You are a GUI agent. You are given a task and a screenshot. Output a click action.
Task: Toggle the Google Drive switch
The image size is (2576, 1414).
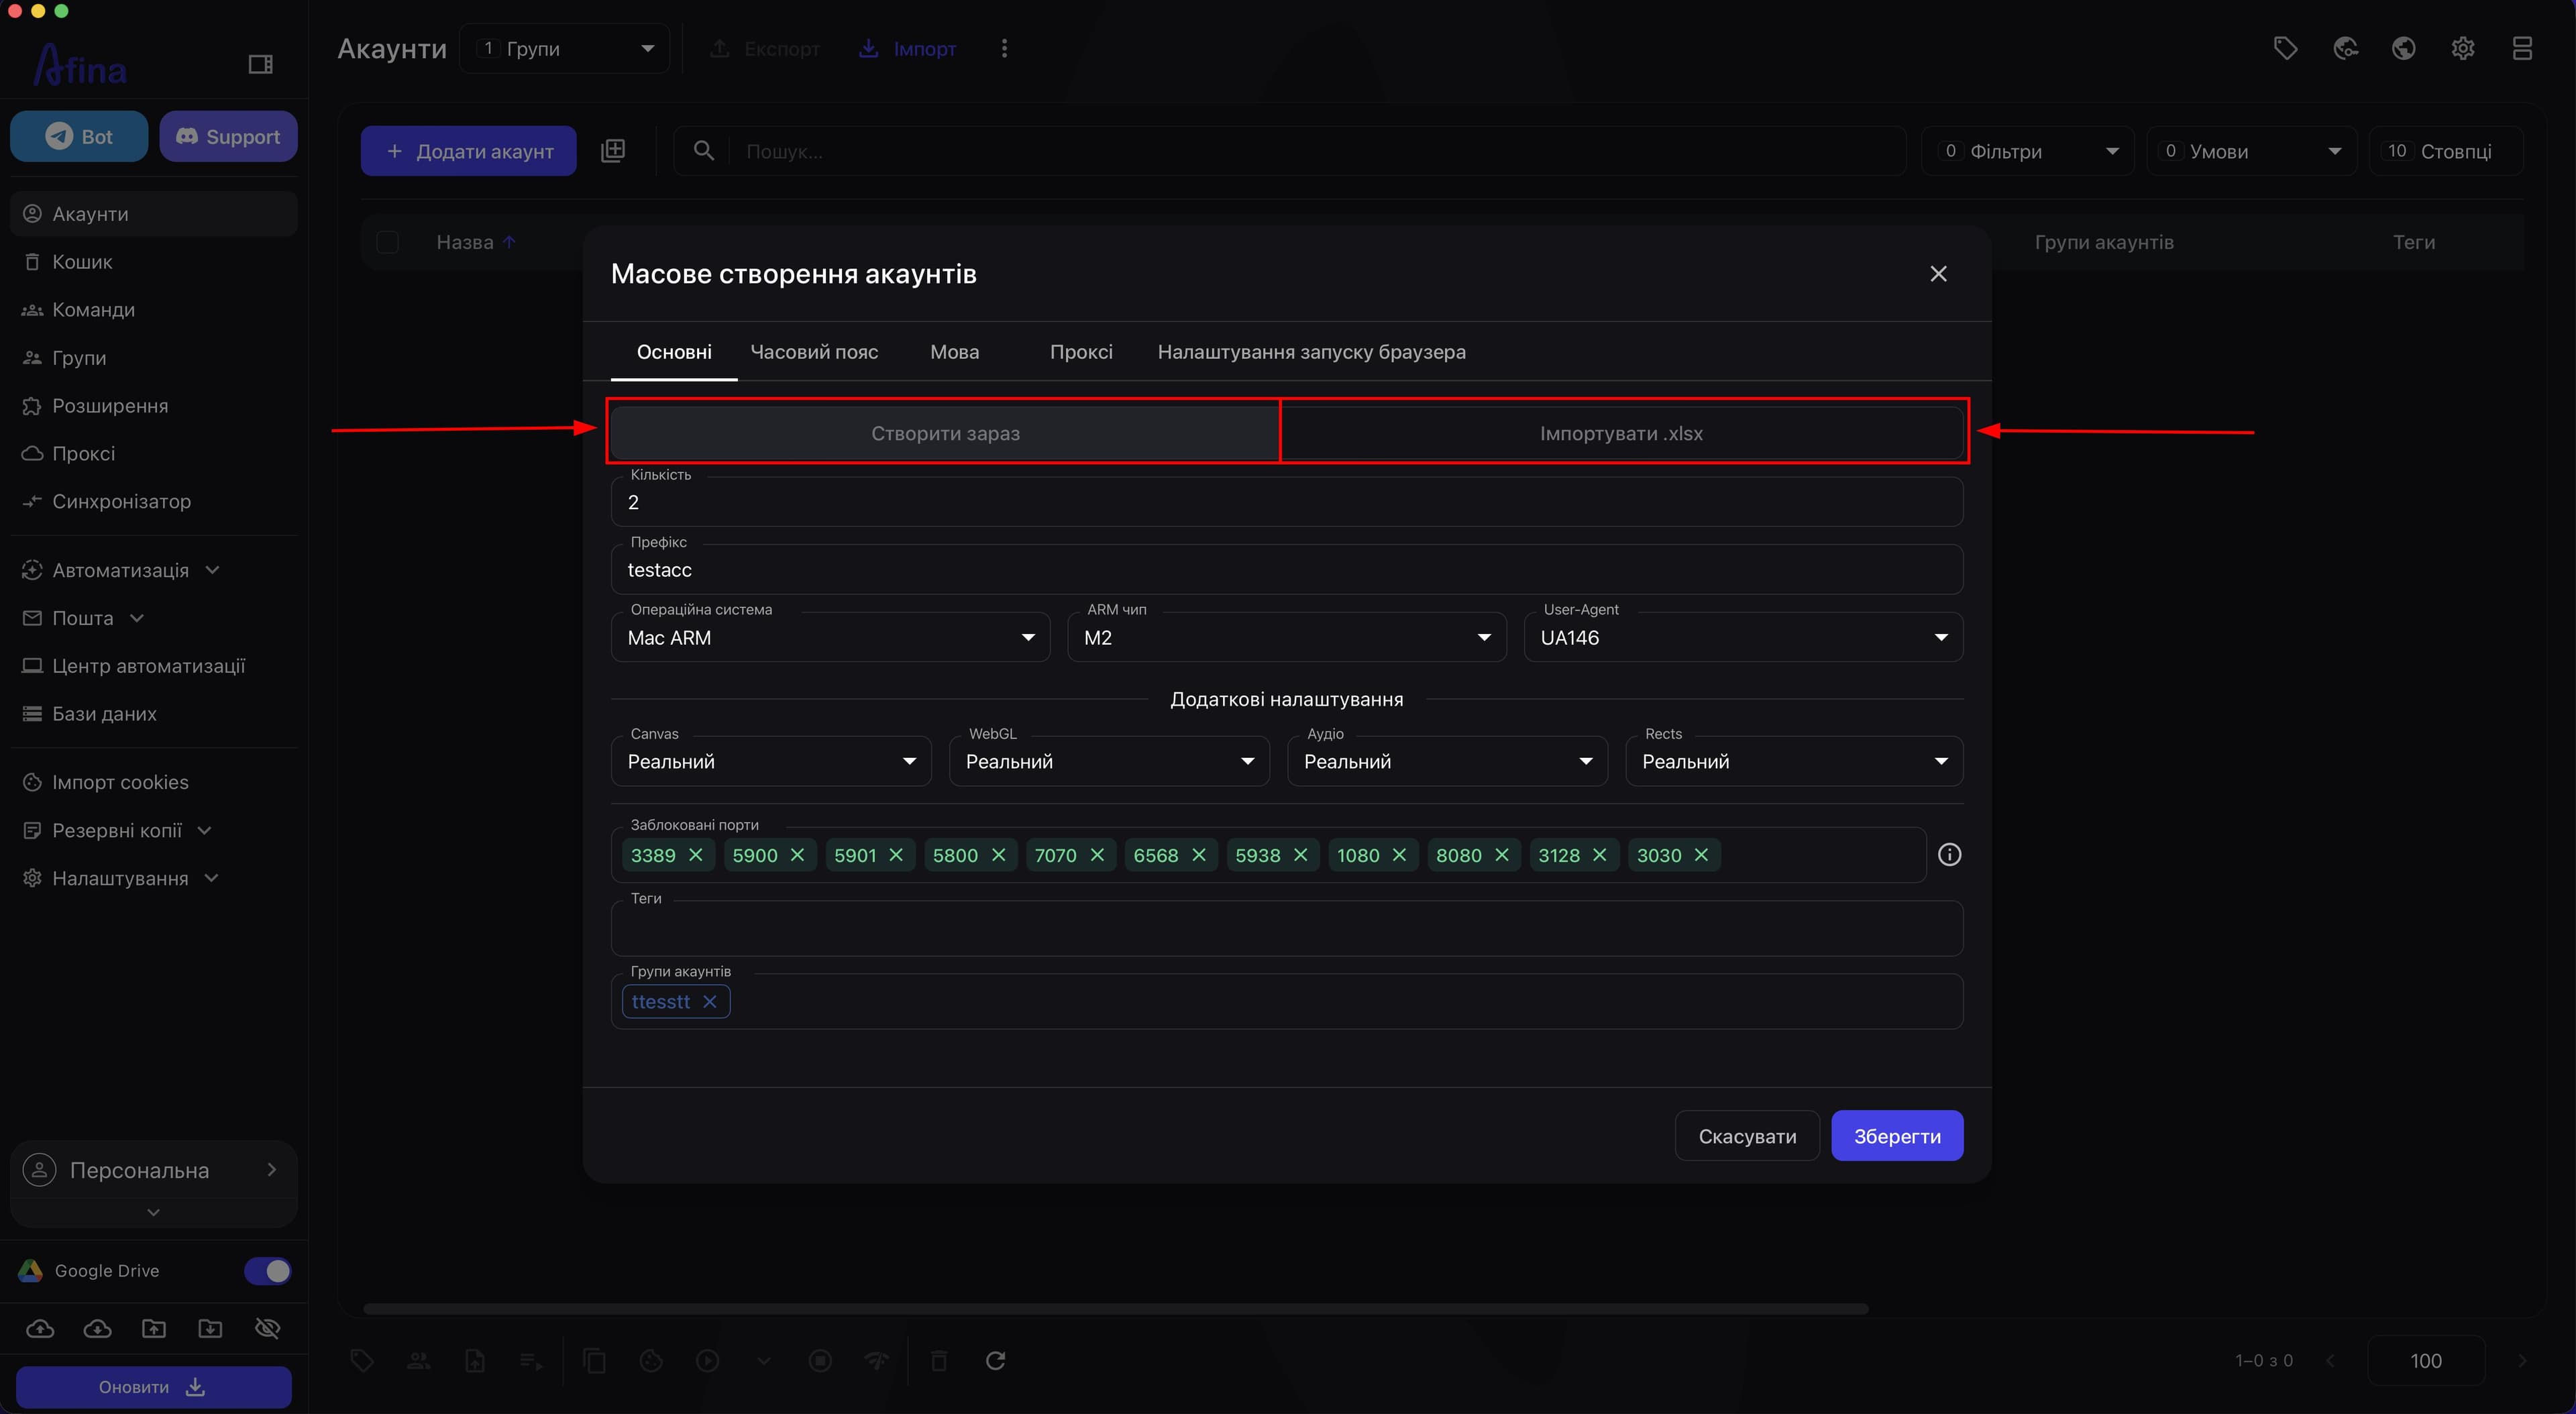click(x=267, y=1270)
